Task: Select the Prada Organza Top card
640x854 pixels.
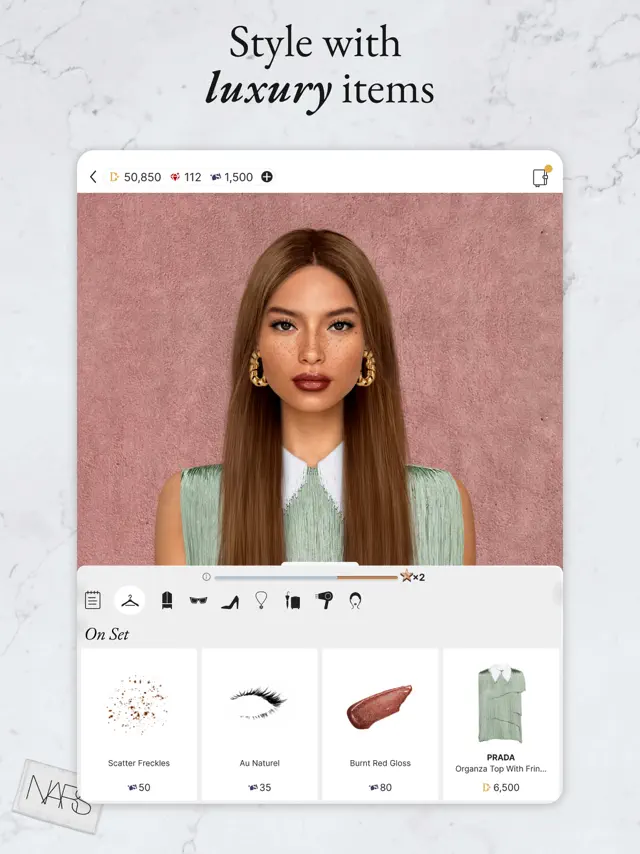Action: [501, 724]
